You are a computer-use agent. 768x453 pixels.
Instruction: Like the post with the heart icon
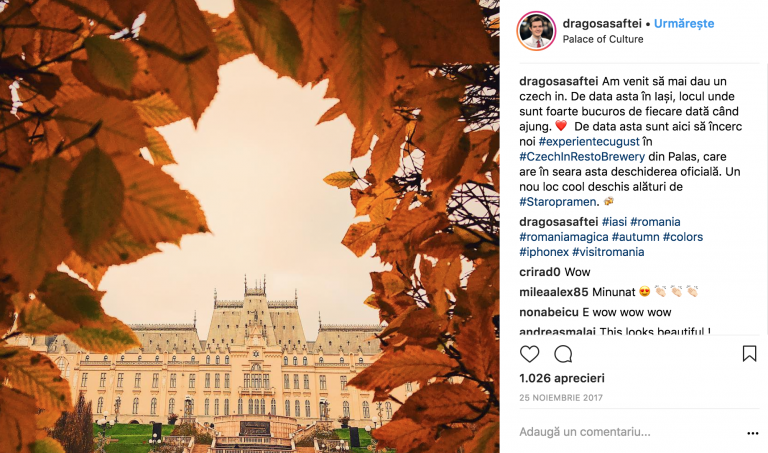click(529, 354)
